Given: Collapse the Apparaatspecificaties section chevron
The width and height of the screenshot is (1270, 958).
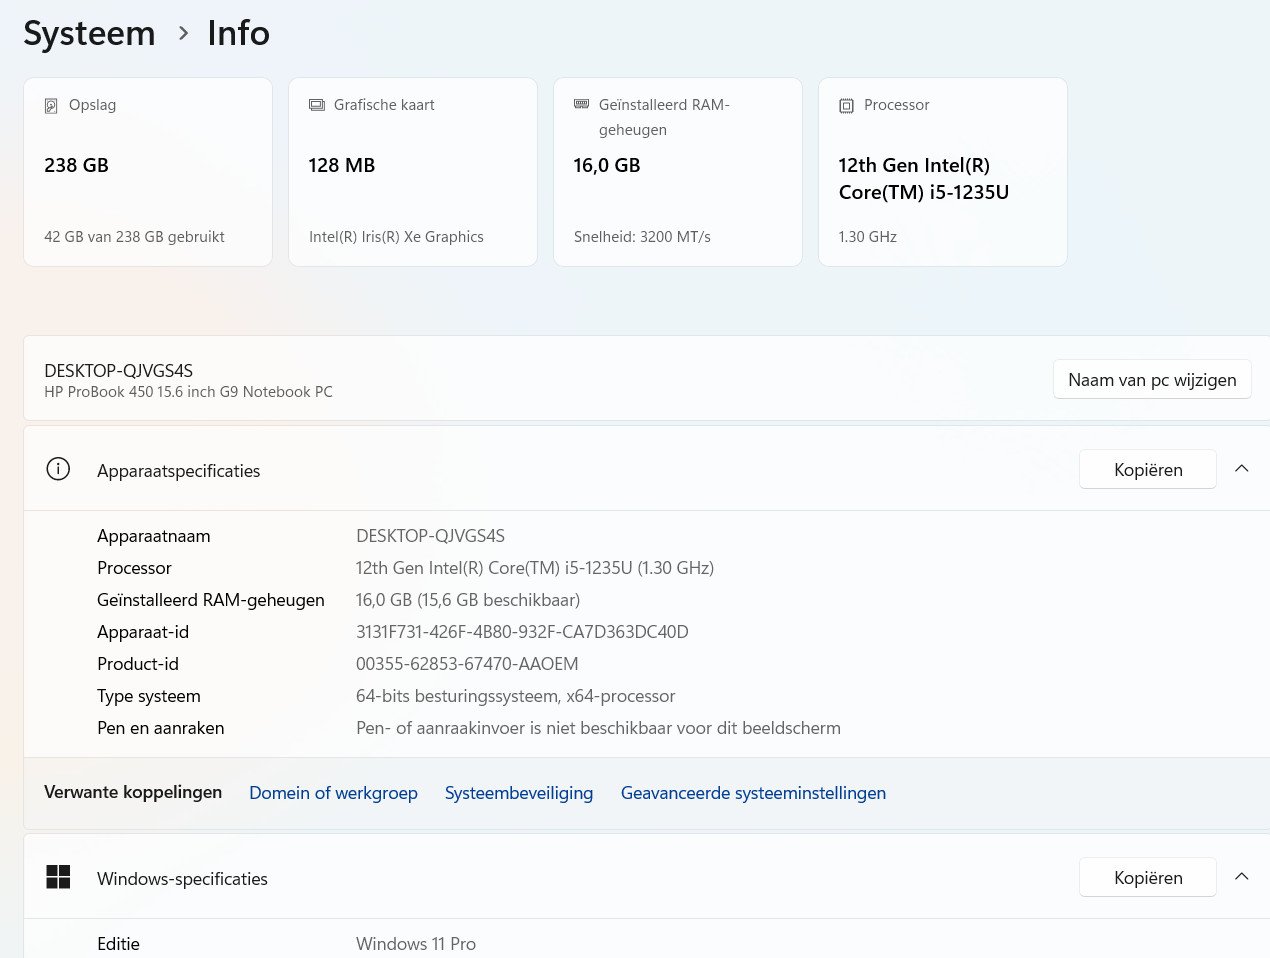Looking at the screenshot, I should (x=1241, y=469).
